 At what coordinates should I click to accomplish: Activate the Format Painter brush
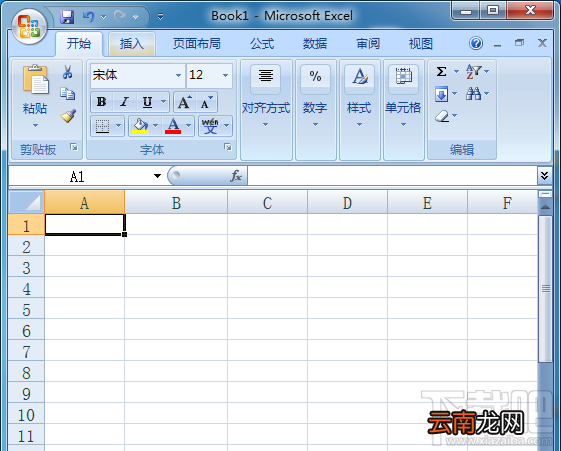(x=68, y=116)
